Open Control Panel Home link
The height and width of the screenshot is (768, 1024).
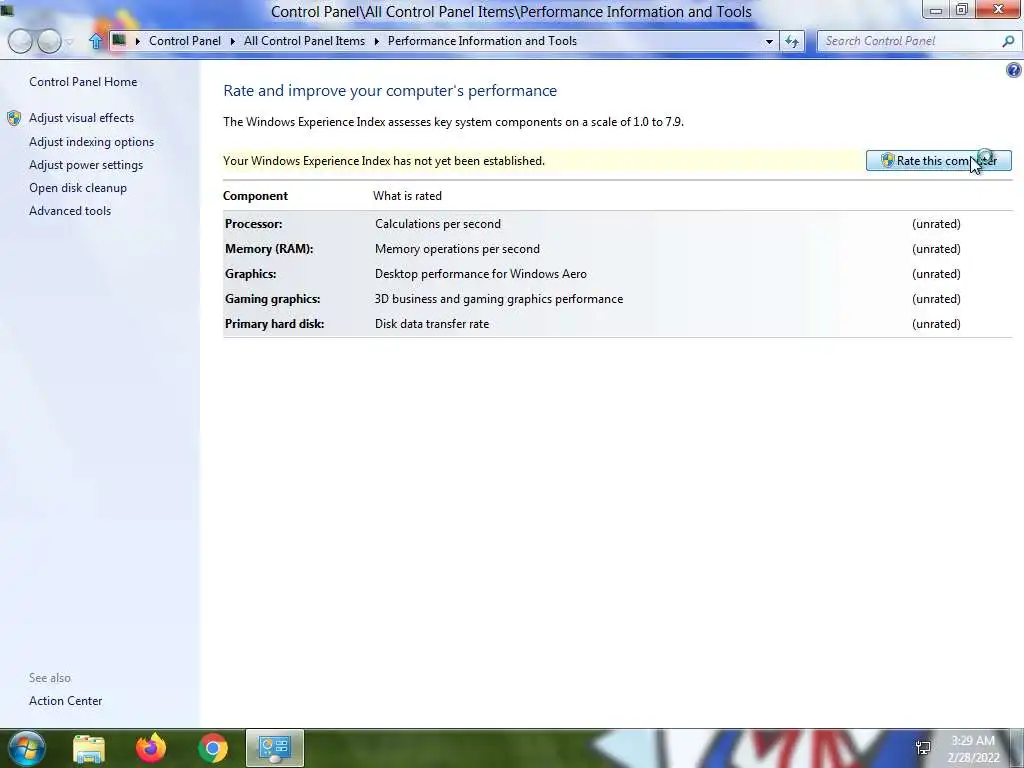[x=83, y=82]
